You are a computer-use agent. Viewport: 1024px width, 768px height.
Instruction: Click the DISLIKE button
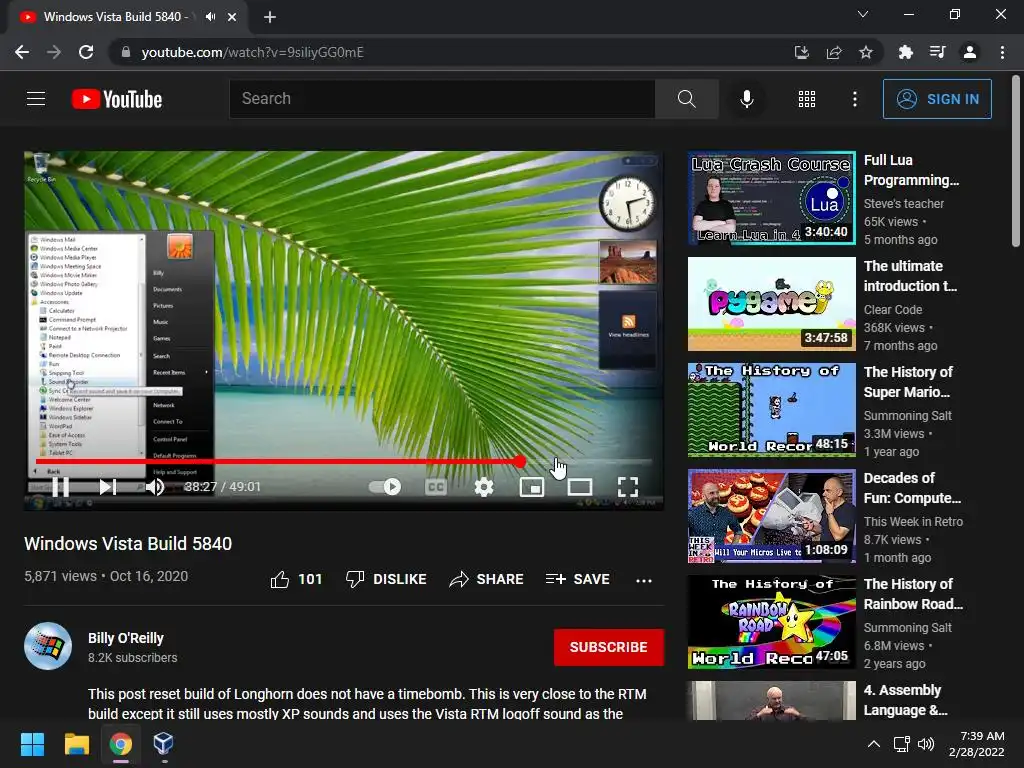pos(386,579)
